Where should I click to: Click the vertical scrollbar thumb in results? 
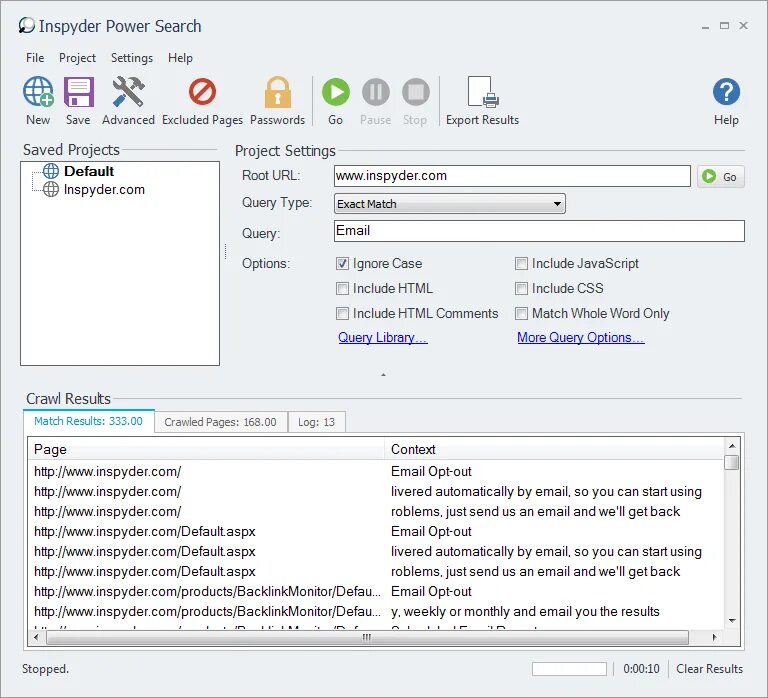click(x=732, y=462)
